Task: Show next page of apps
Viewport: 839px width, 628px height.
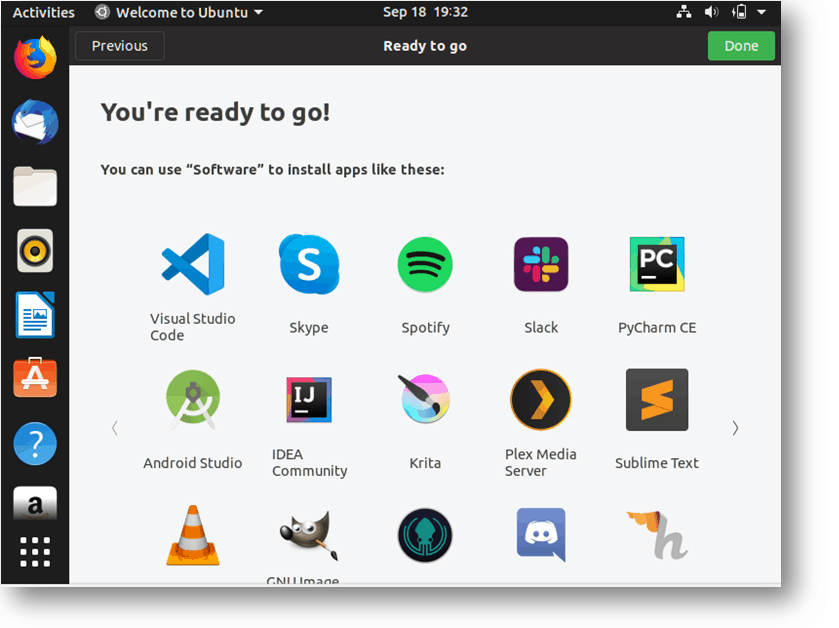Action: pos(735,428)
